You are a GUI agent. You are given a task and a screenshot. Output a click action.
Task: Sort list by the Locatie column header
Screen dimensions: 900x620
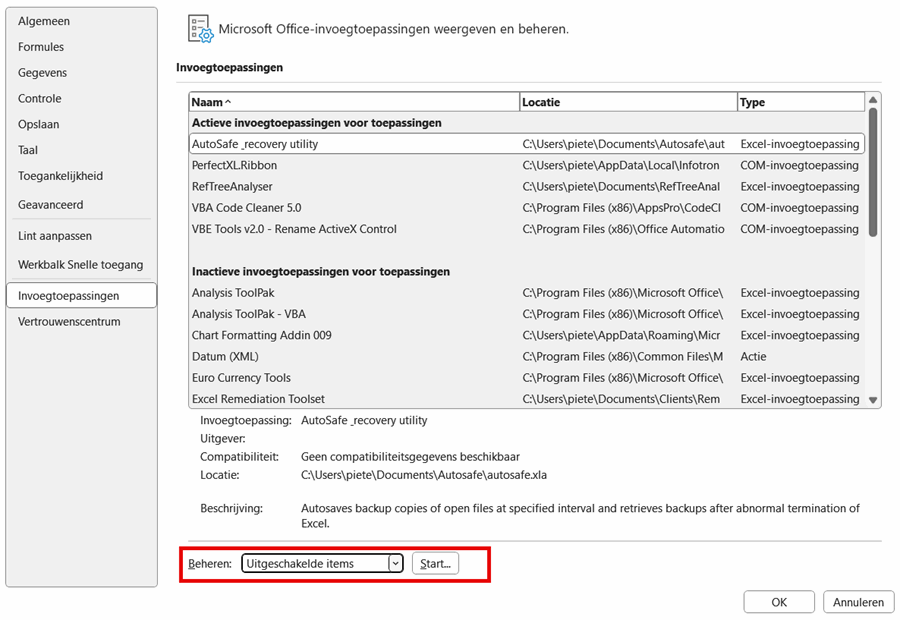(629, 102)
